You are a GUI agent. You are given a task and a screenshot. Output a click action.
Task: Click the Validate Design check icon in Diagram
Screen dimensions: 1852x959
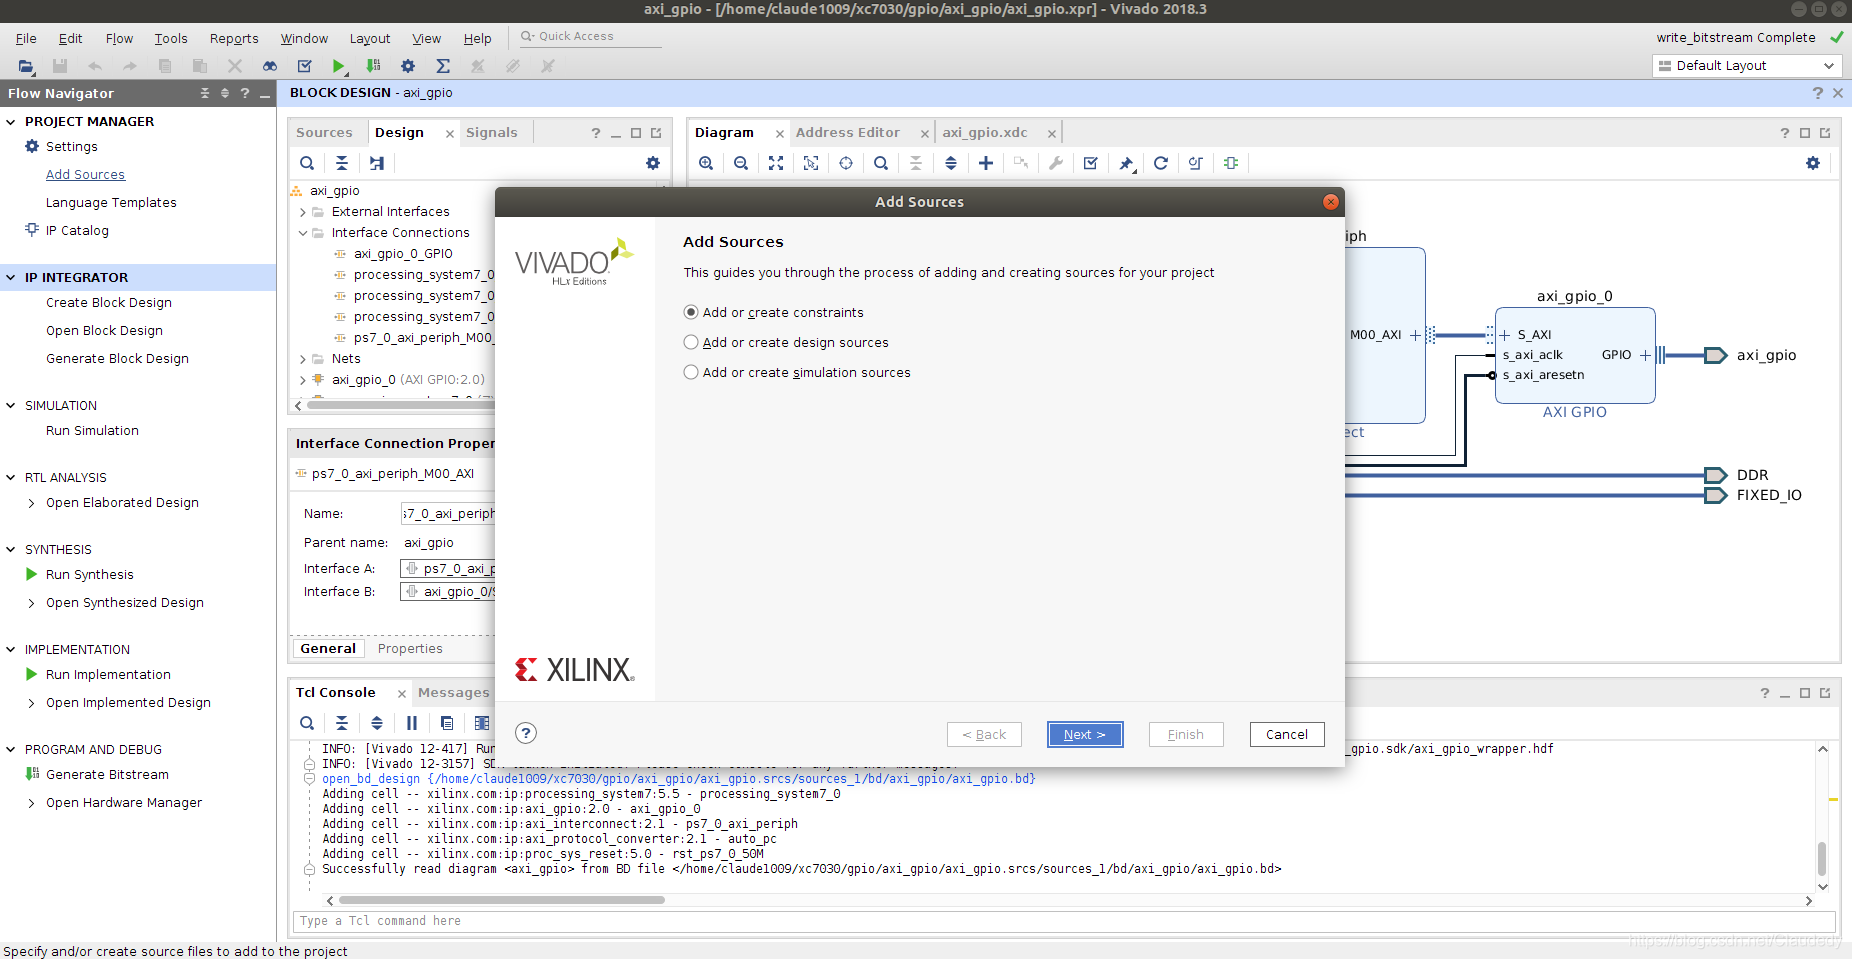[1091, 163]
